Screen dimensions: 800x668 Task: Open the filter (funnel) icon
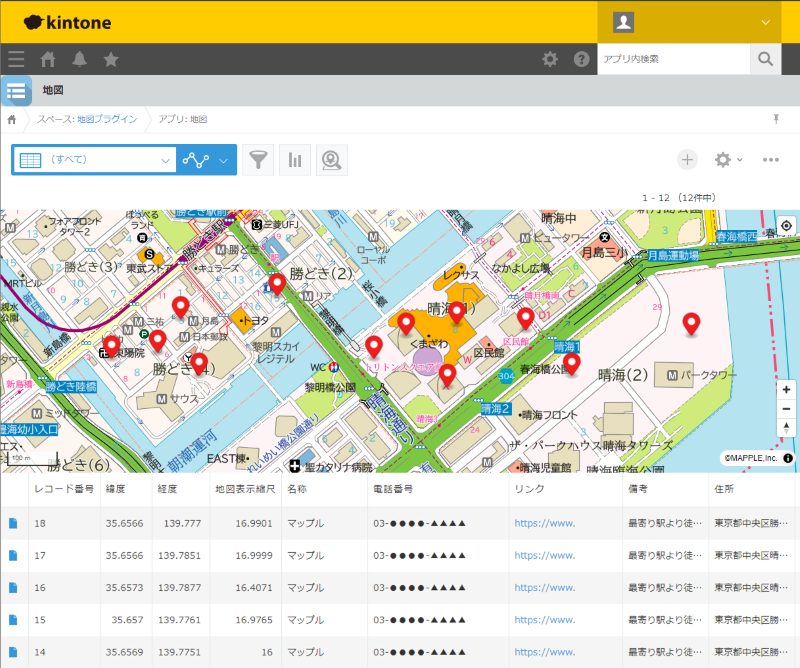point(258,160)
